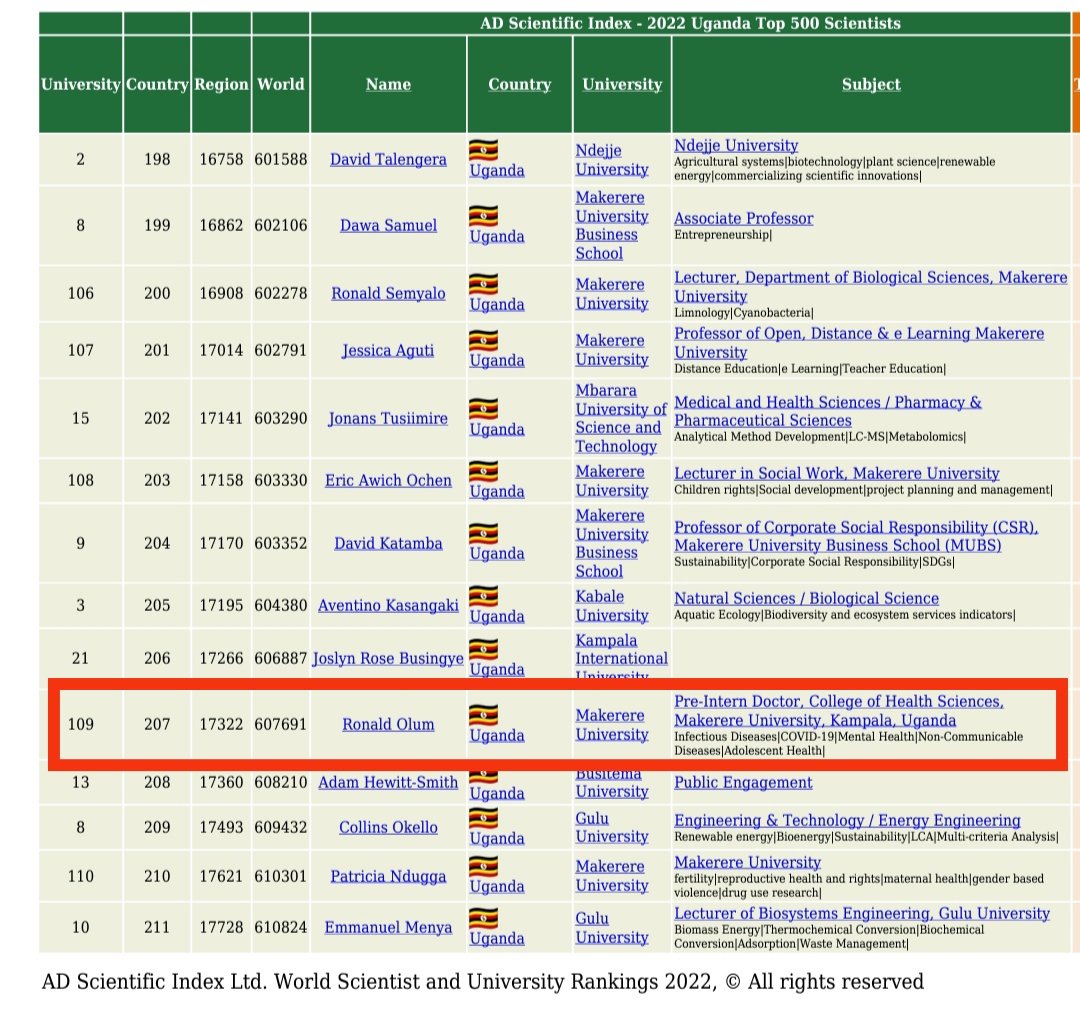Click the AD Scientific Index title header
Screen dimensions: 1080x1024
(x=690, y=23)
